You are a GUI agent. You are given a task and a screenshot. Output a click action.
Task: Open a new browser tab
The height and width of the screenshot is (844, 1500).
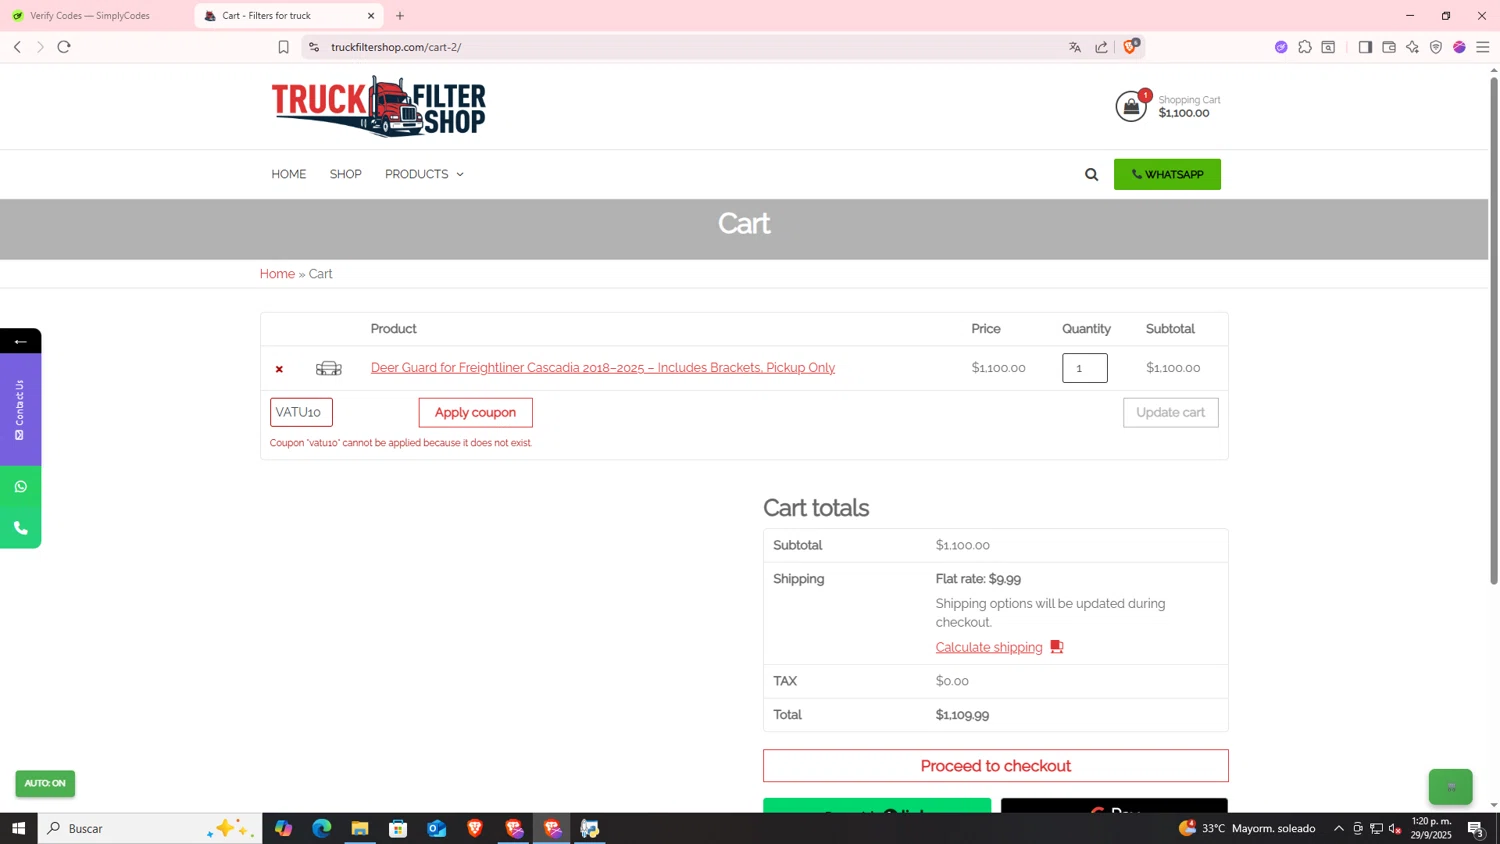pyautogui.click(x=400, y=16)
